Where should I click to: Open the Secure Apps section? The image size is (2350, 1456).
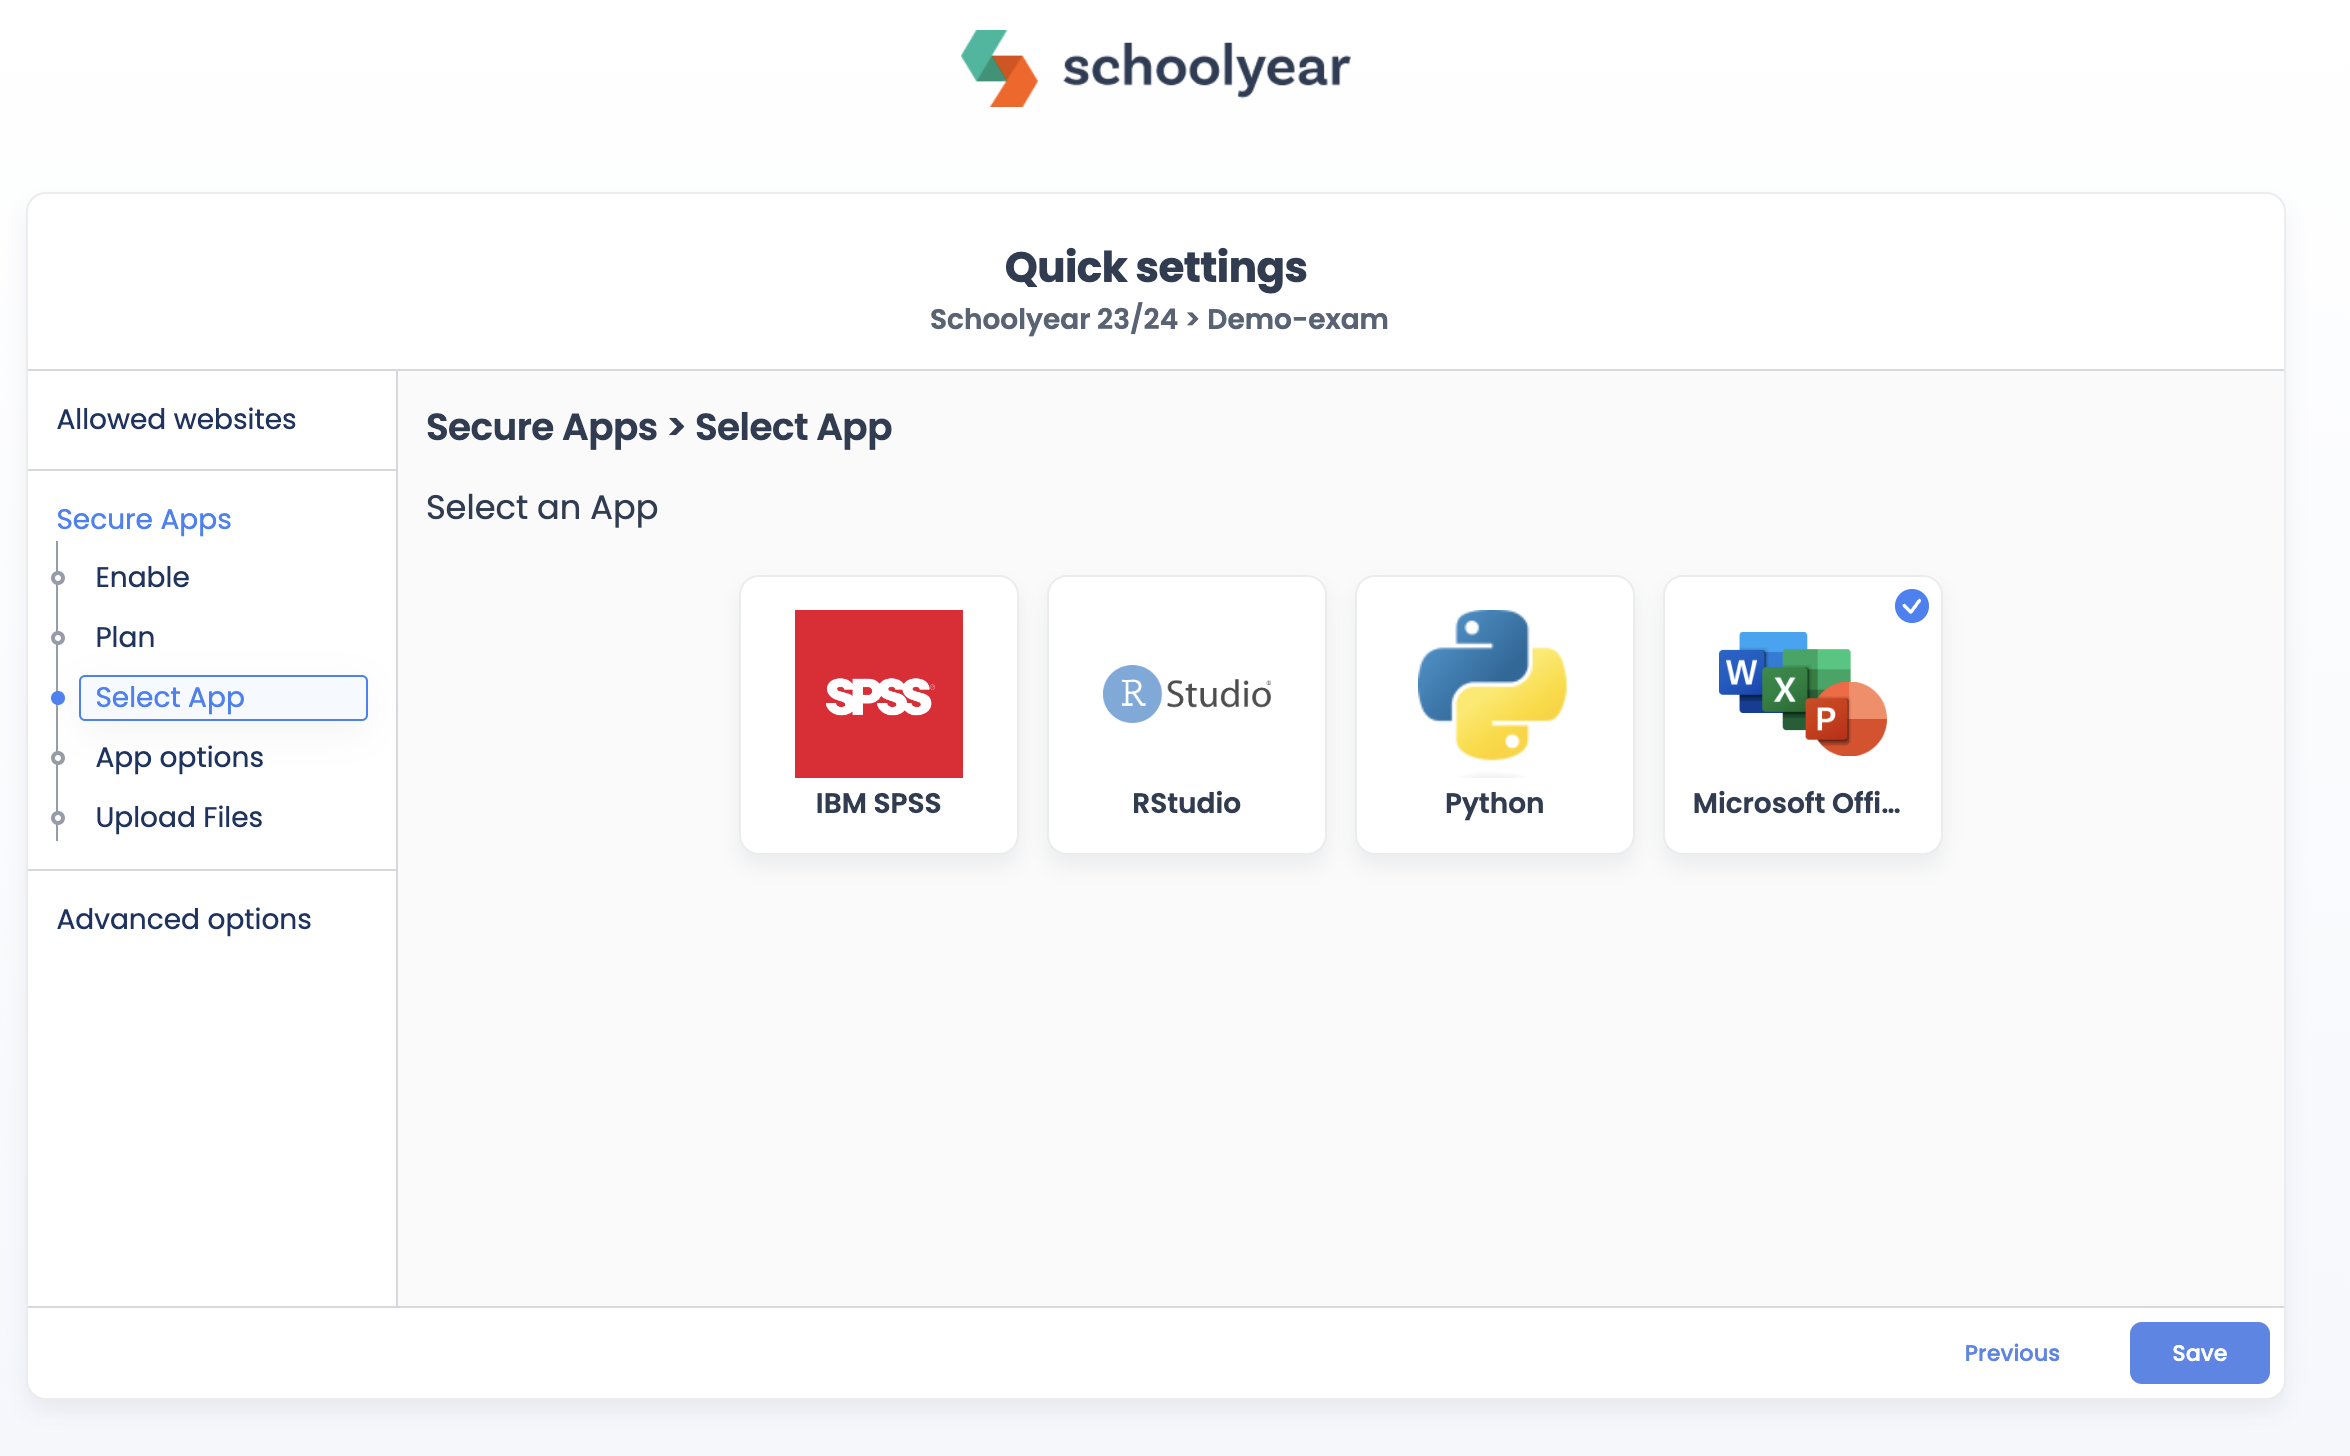[x=144, y=519]
